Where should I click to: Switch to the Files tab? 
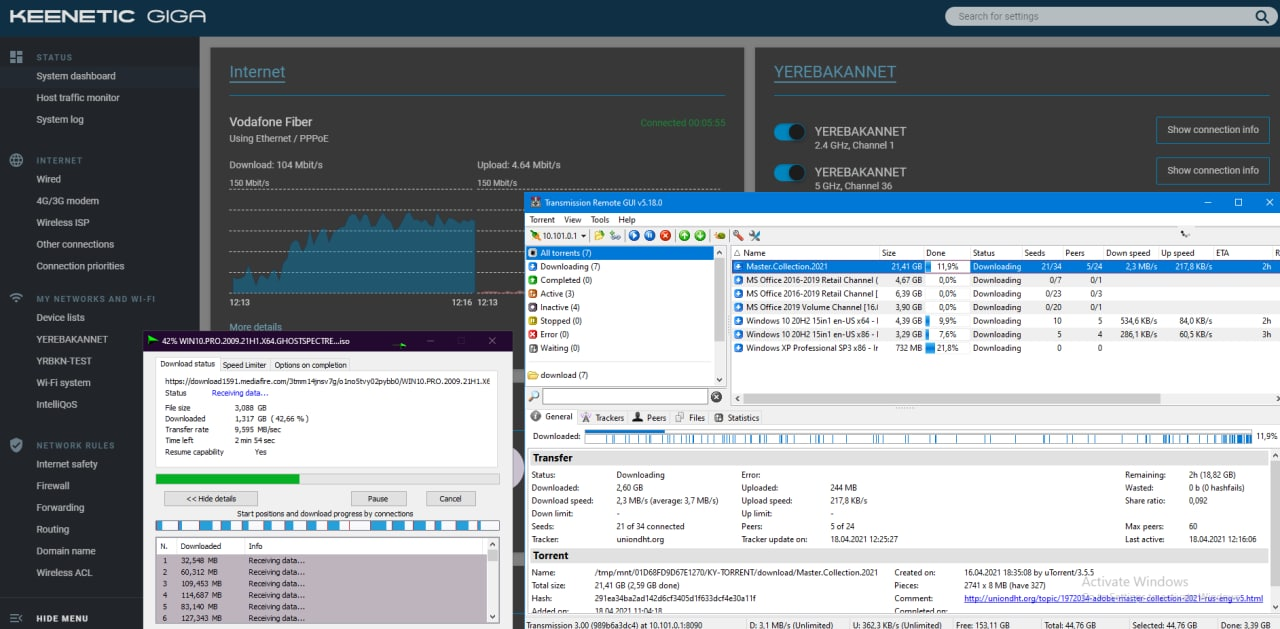[x=690, y=417]
